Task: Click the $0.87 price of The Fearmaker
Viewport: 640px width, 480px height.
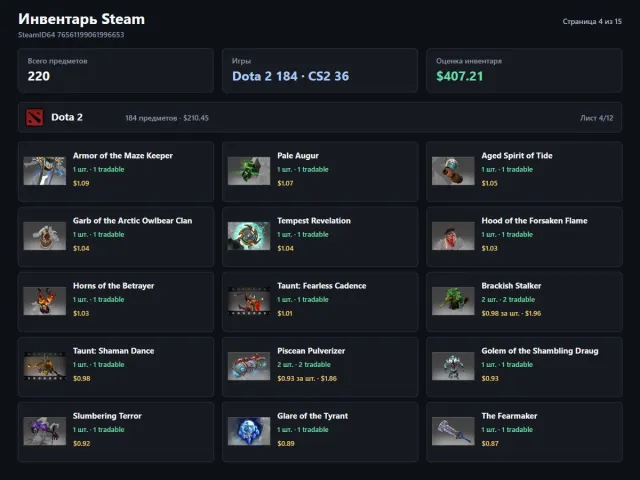Action: [x=490, y=443]
